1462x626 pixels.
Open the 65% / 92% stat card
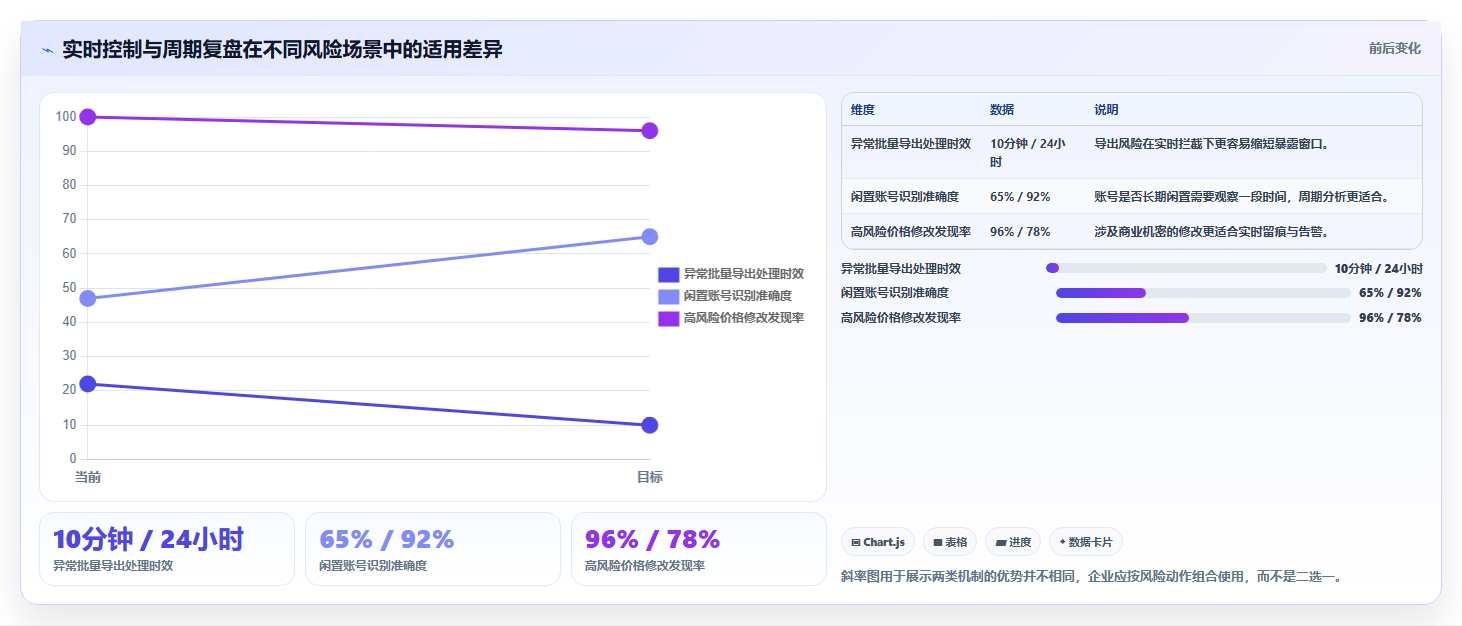pyautogui.click(x=433, y=549)
